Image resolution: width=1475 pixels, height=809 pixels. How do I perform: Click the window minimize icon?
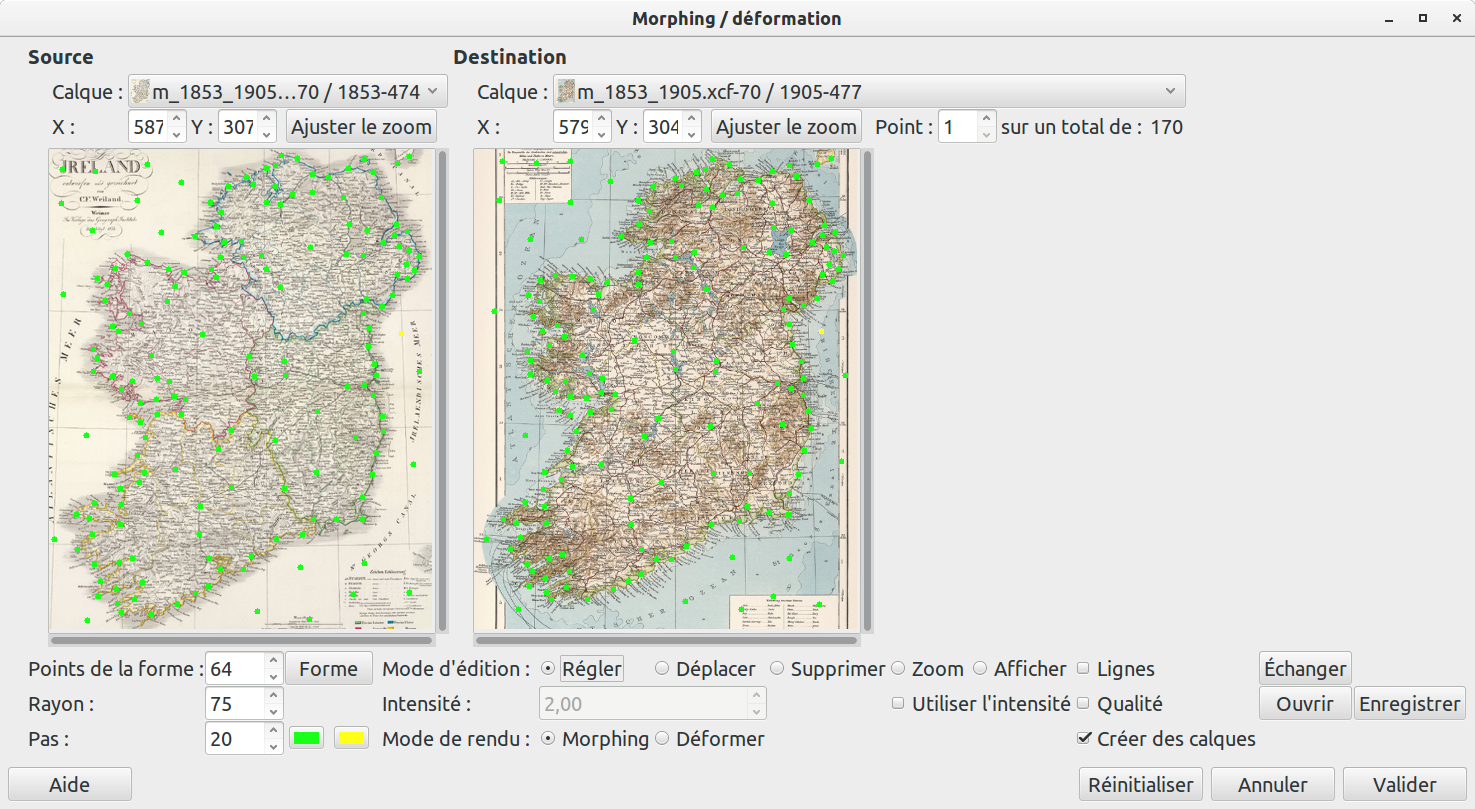[x=1391, y=19]
